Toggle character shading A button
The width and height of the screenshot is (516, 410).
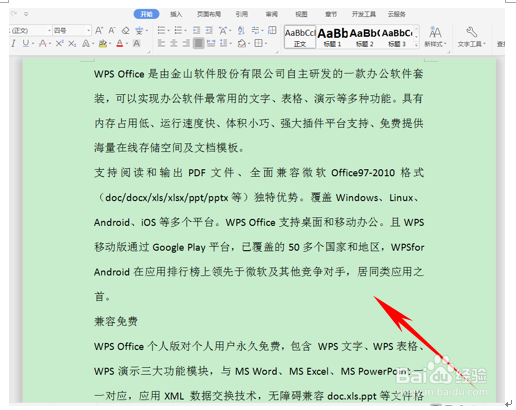coord(136,43)
